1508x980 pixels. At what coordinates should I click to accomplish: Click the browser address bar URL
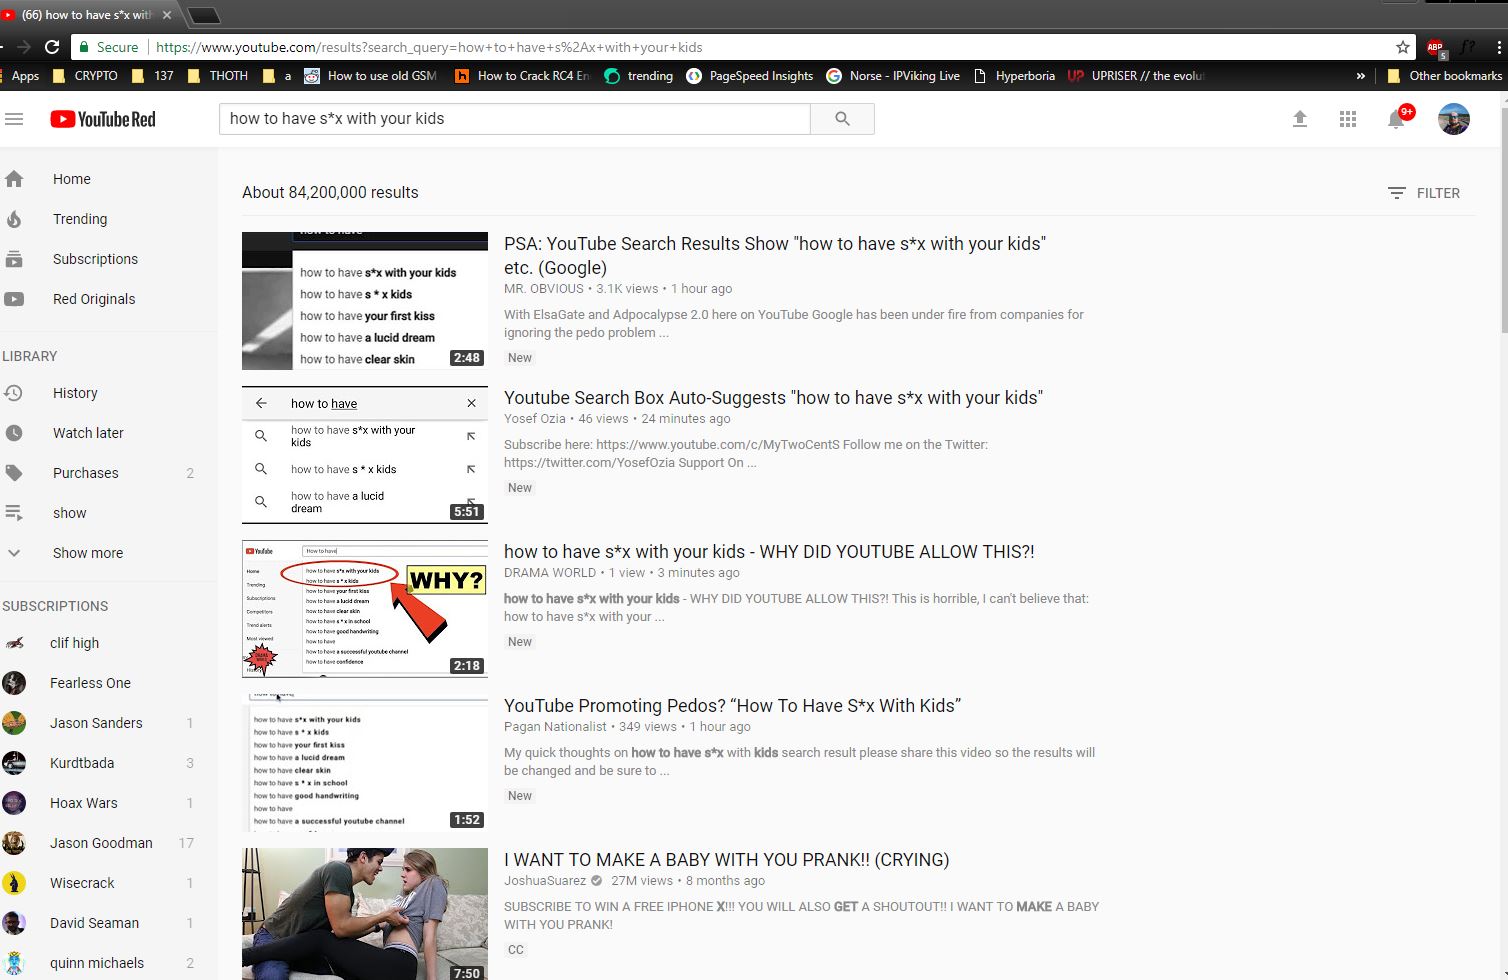[429, 47]
